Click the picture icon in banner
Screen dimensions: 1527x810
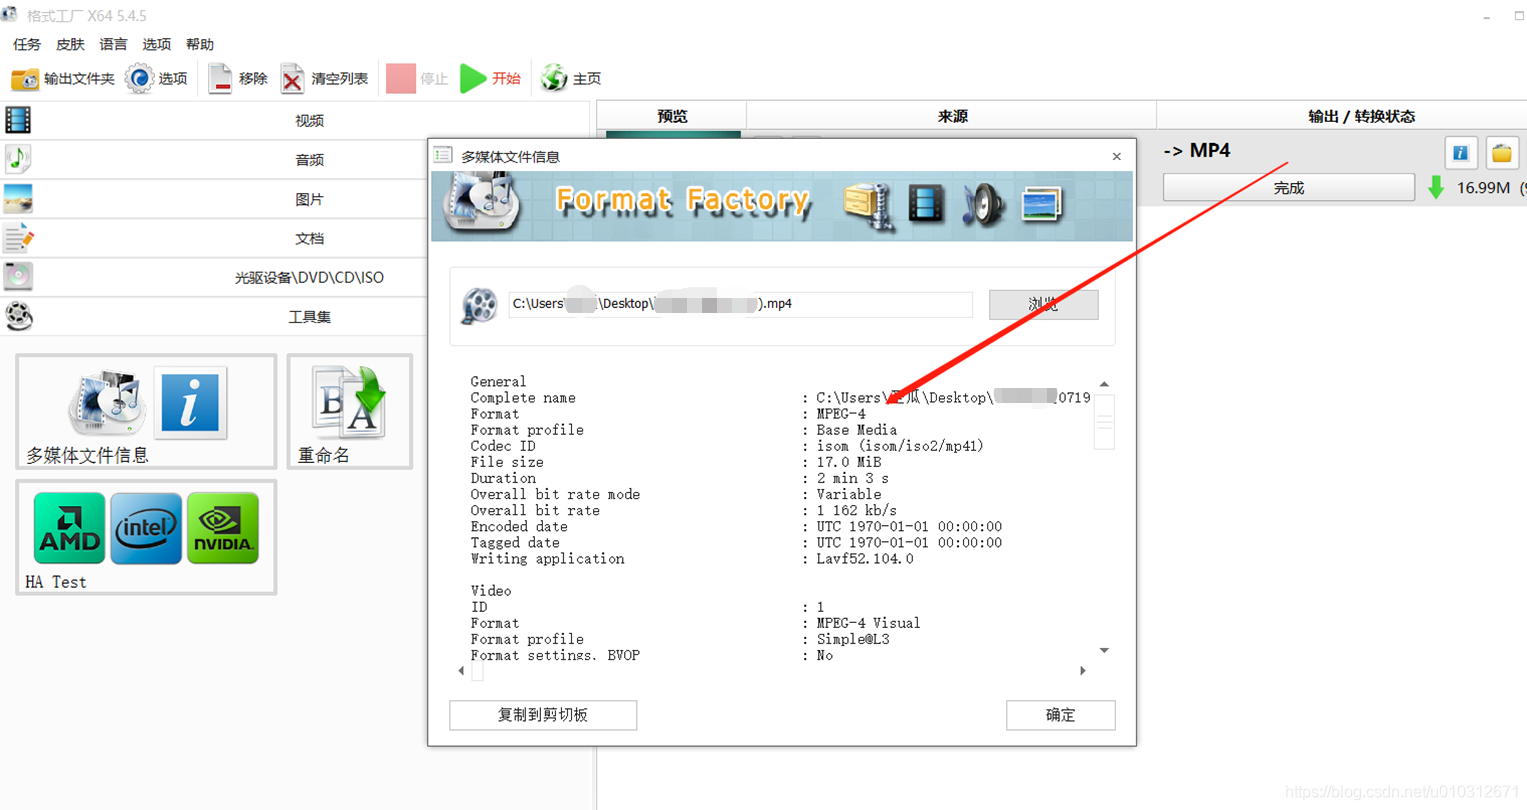(1041, 204)
